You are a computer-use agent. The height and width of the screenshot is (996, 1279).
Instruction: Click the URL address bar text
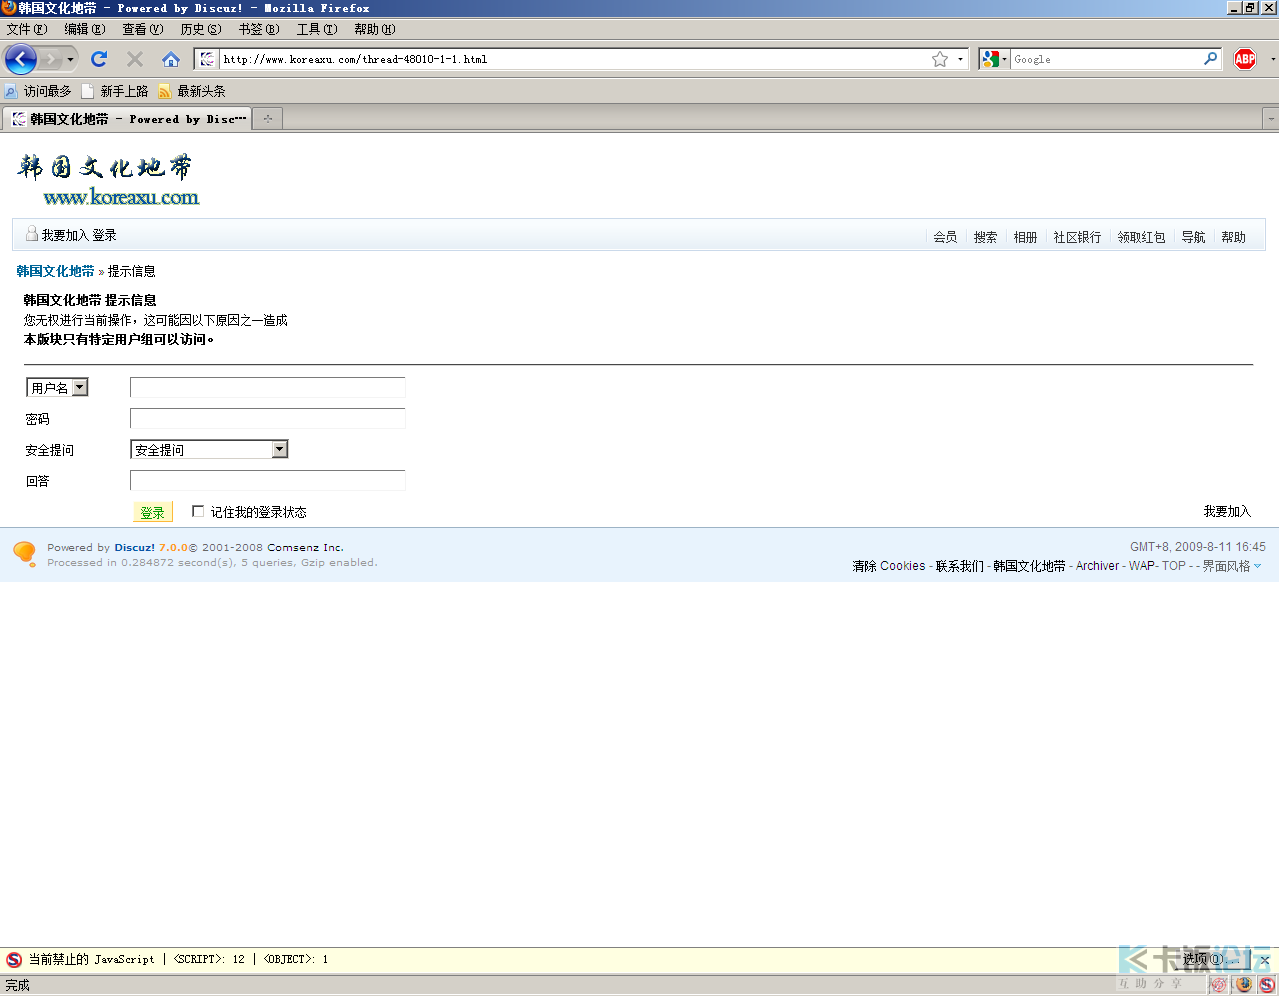pos(355,59)
